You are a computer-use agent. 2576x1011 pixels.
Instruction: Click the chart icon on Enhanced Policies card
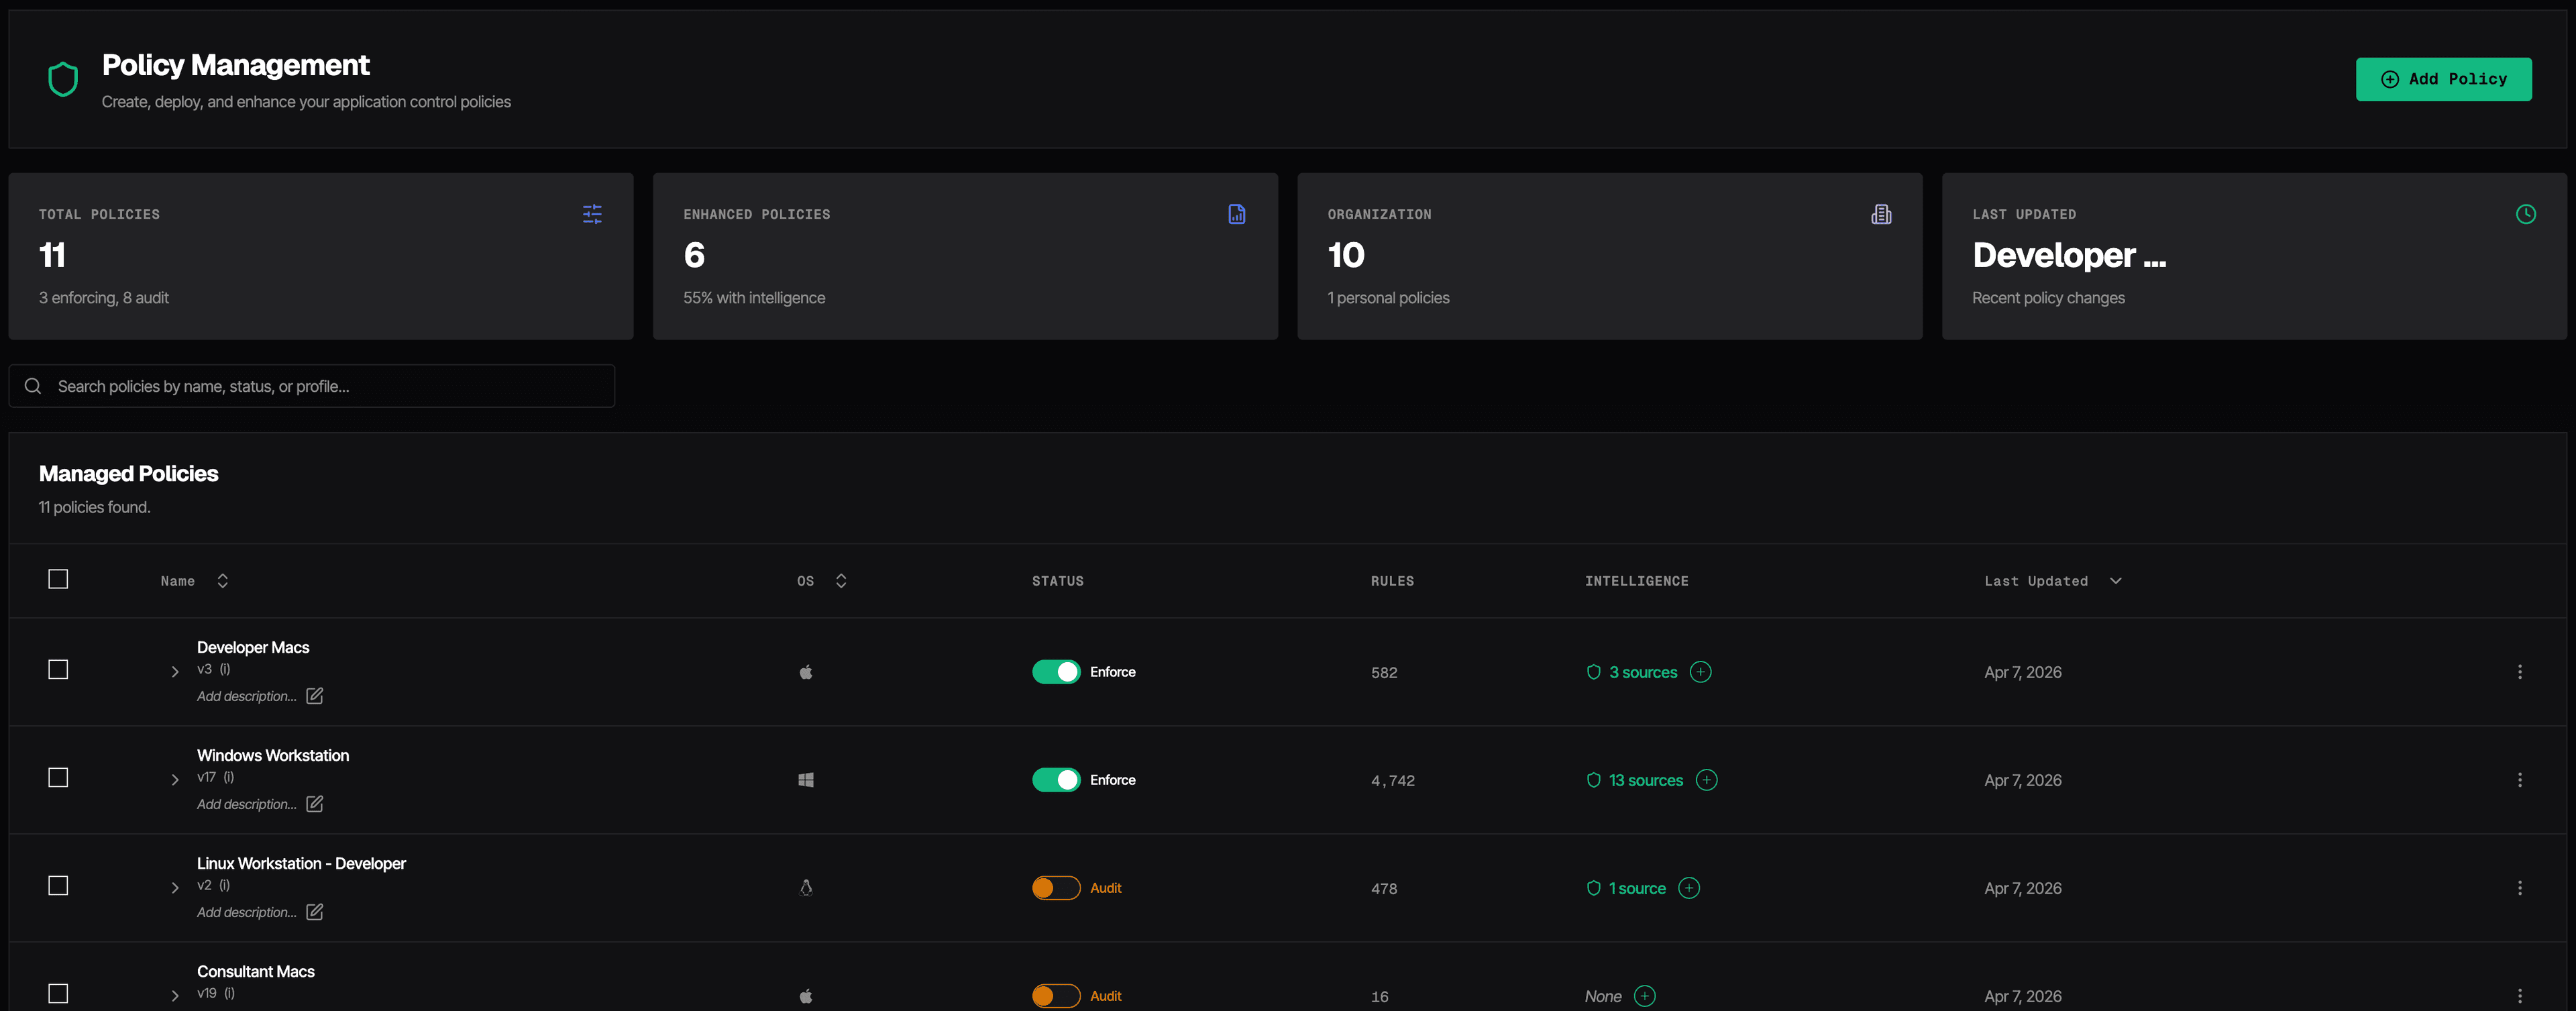point(1237,213)
